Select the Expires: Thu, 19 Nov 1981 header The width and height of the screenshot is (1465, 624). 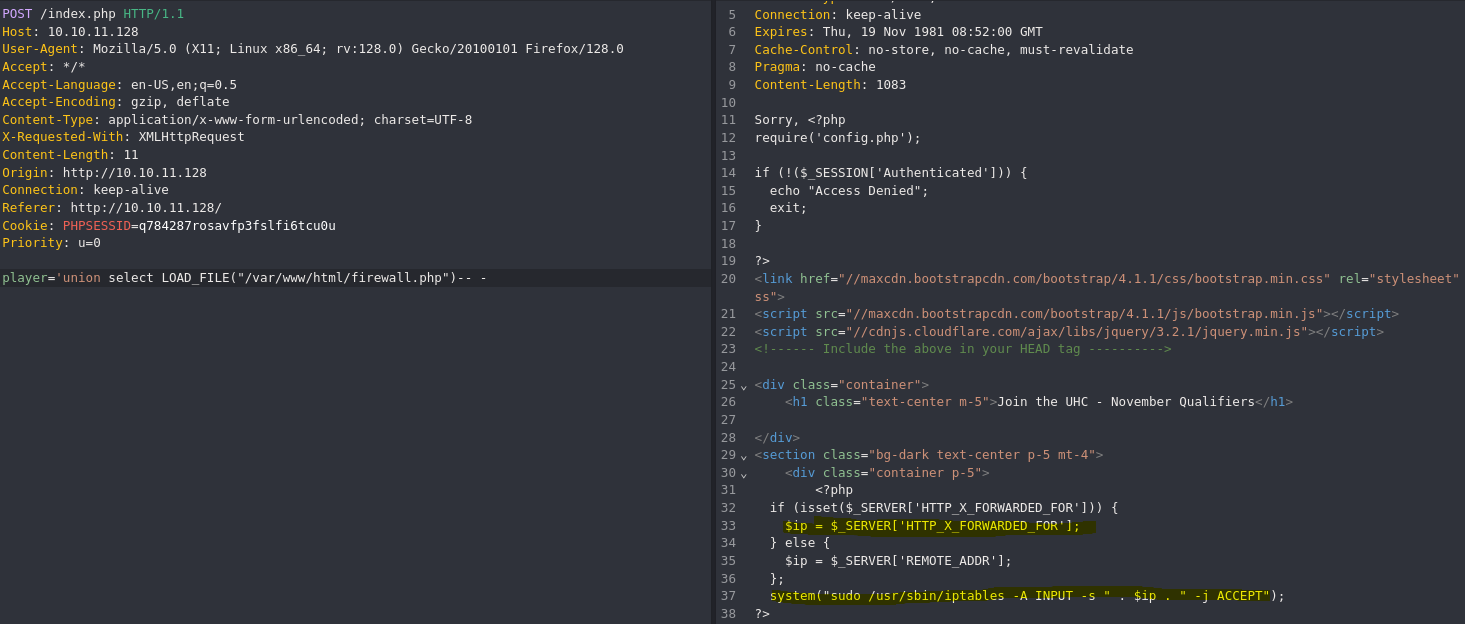(898, 32)
